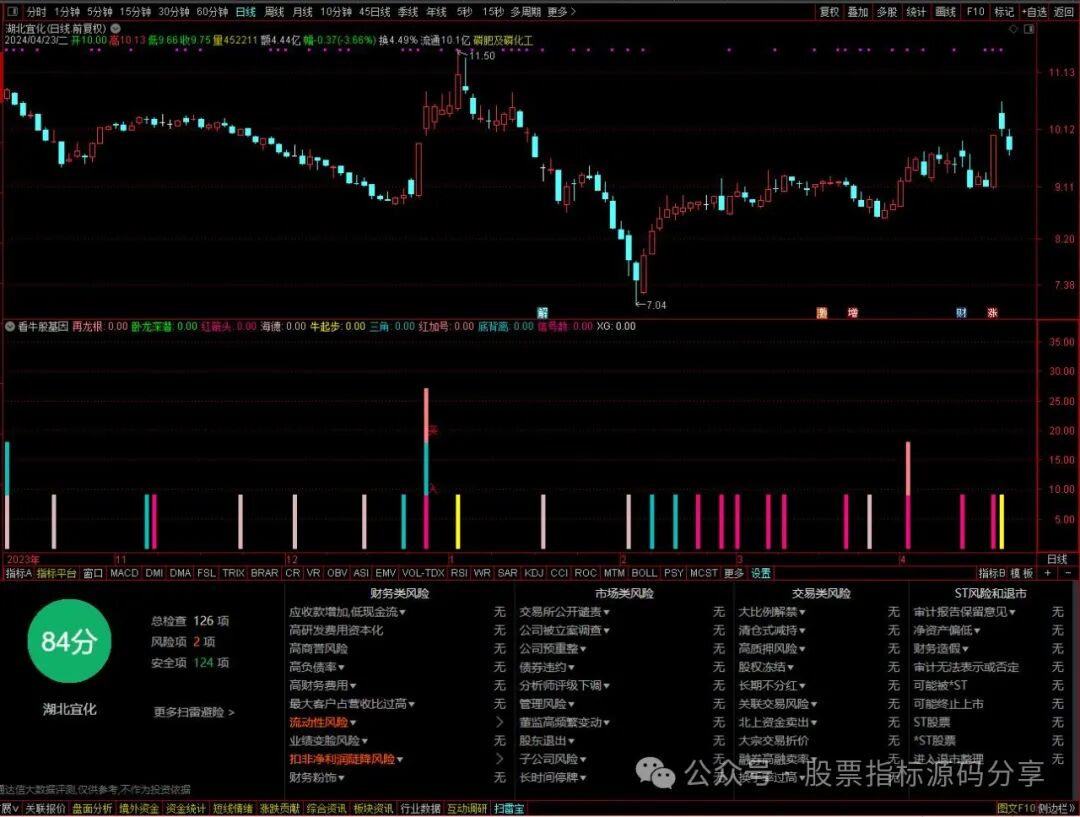Click the 返回 back button
Image resolution: width=1080 pixels, height=817 pixels.
pos(1064,12)
